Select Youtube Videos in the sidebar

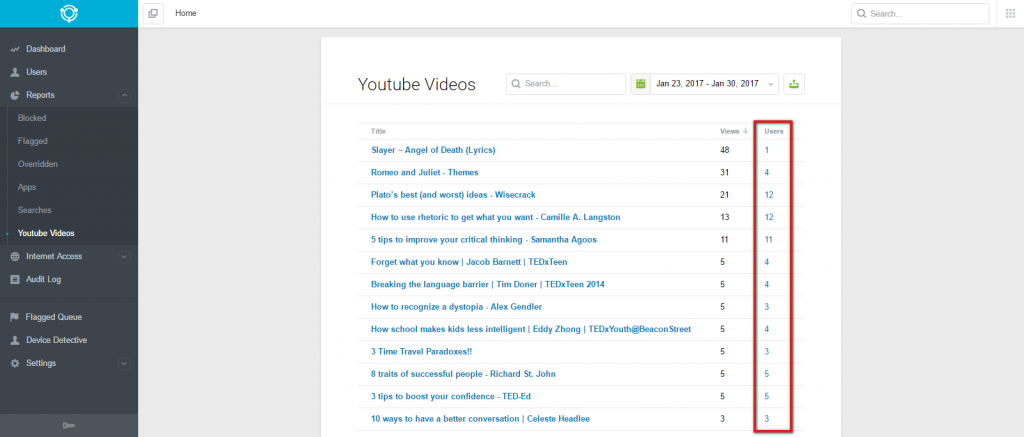pos(46,233)
